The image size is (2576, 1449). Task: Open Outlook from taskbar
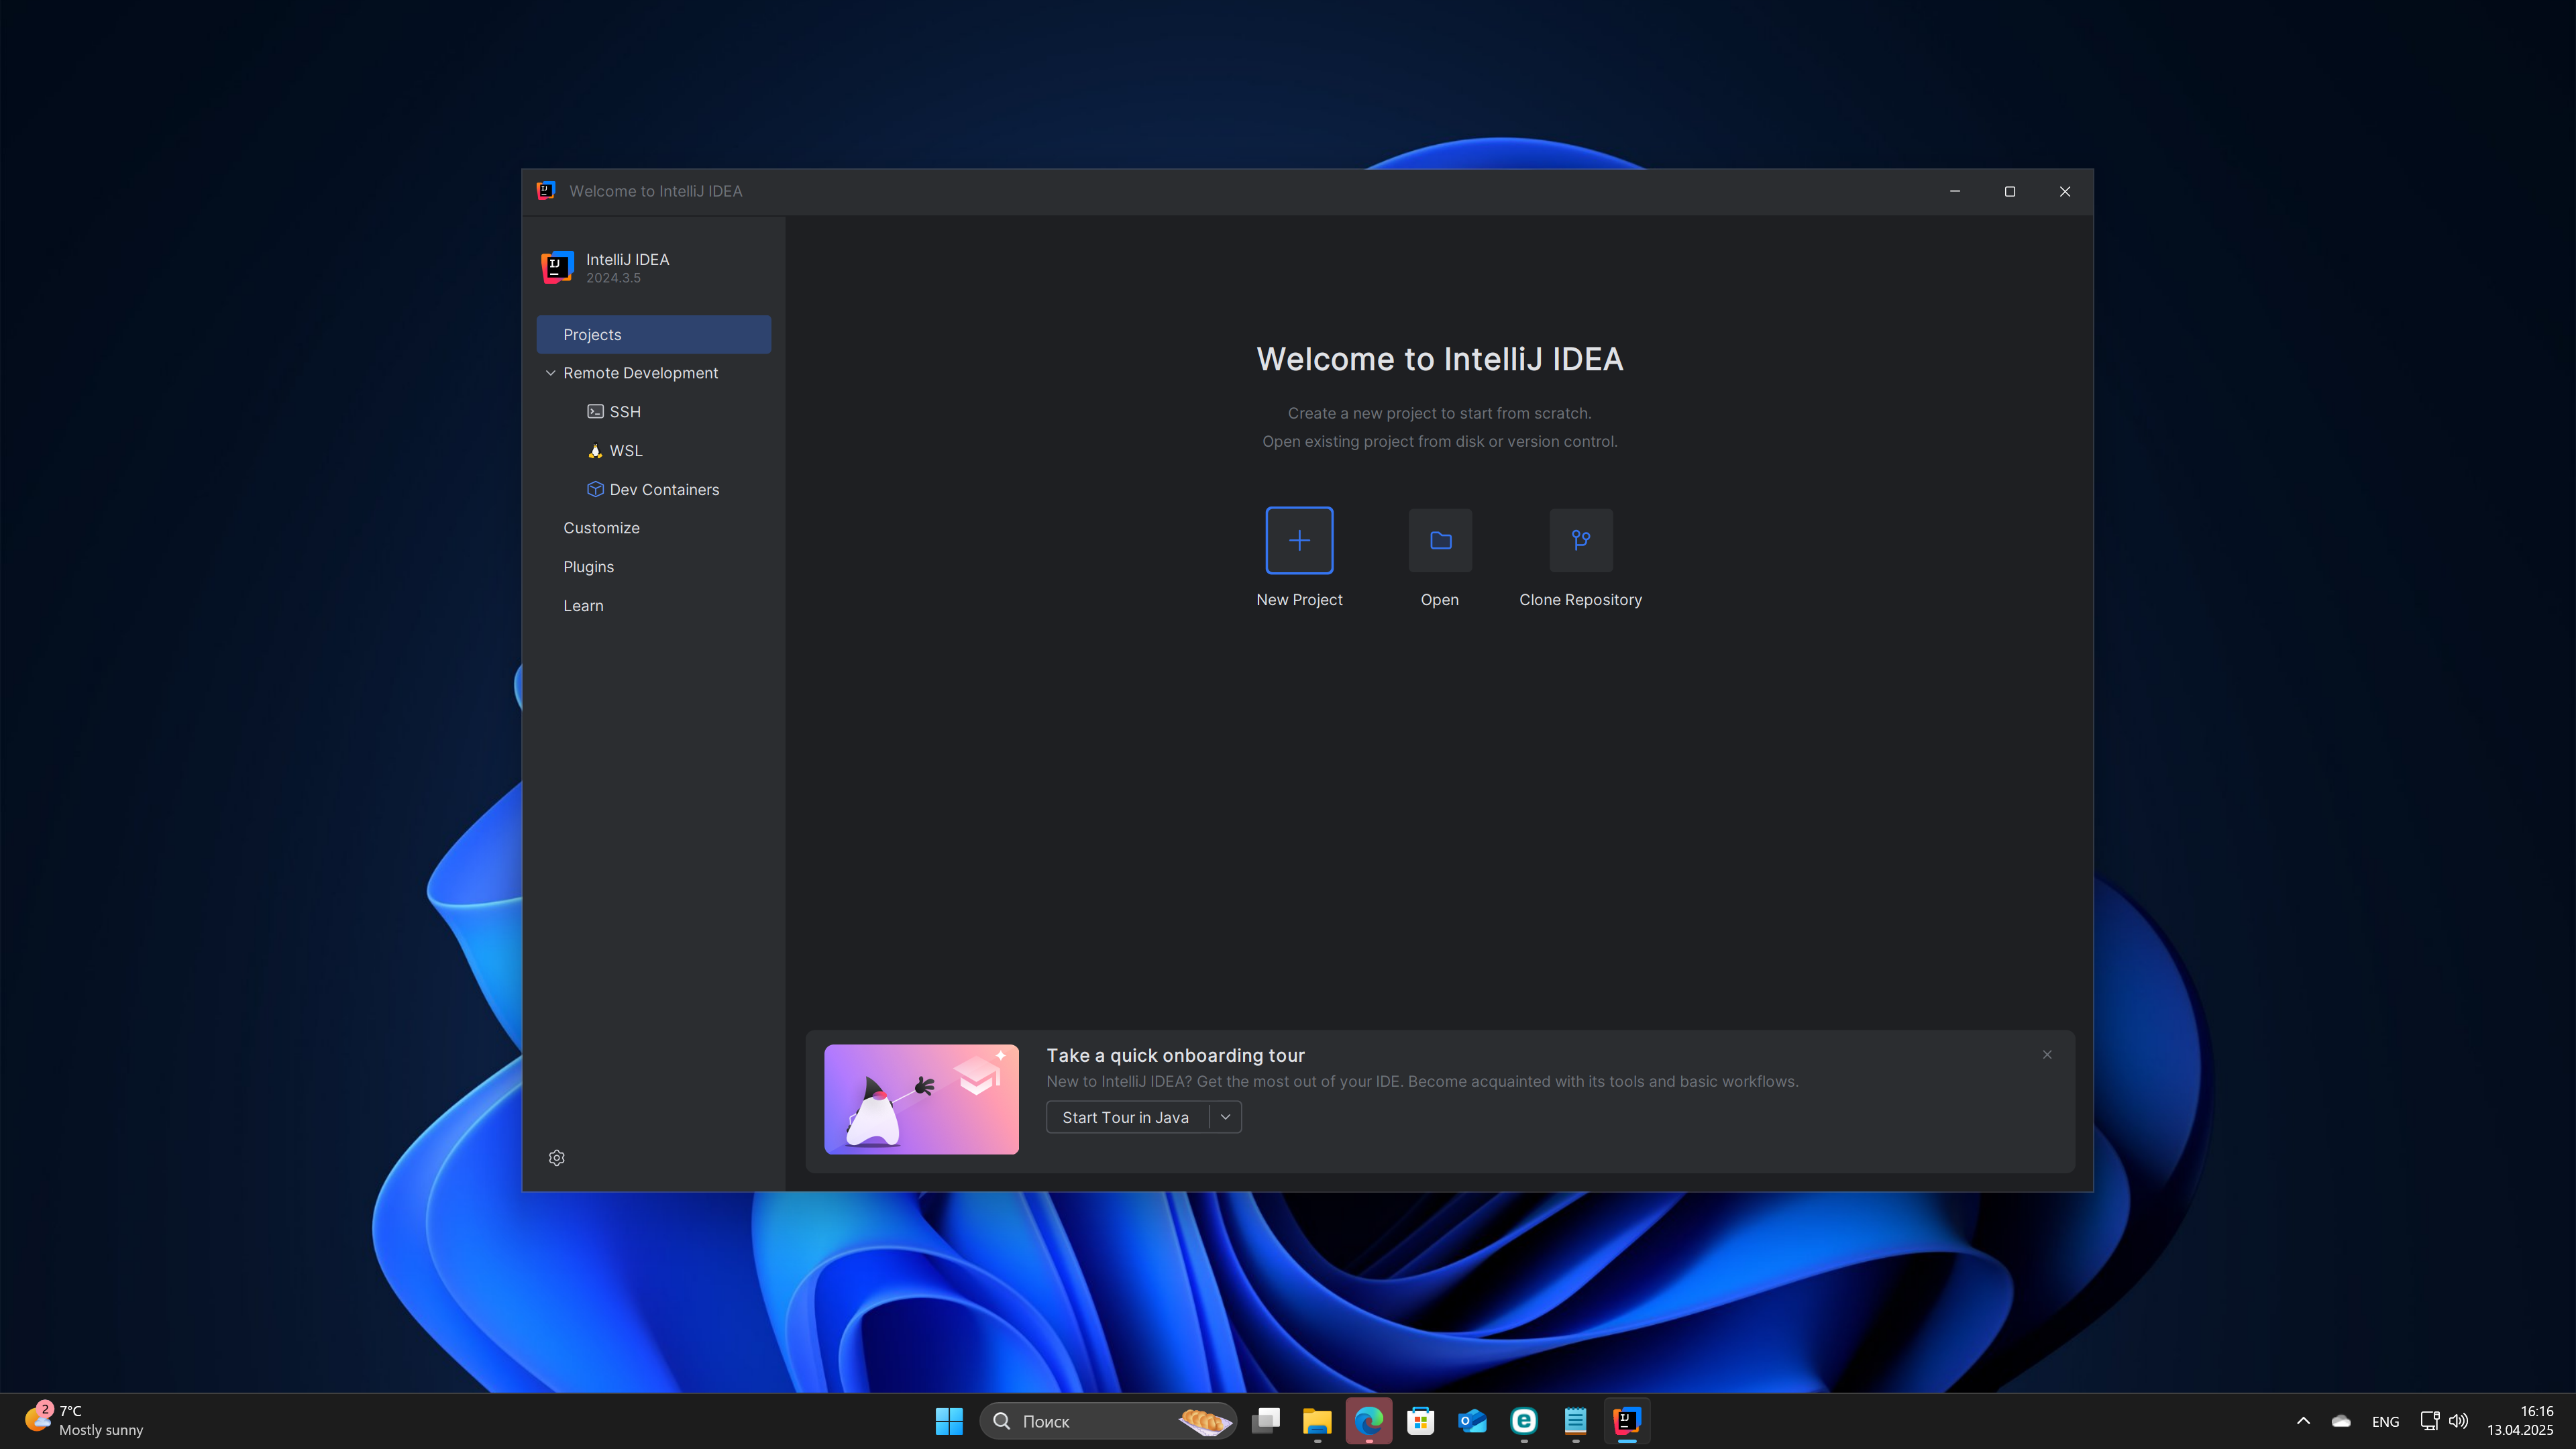coord(1472,1421)
